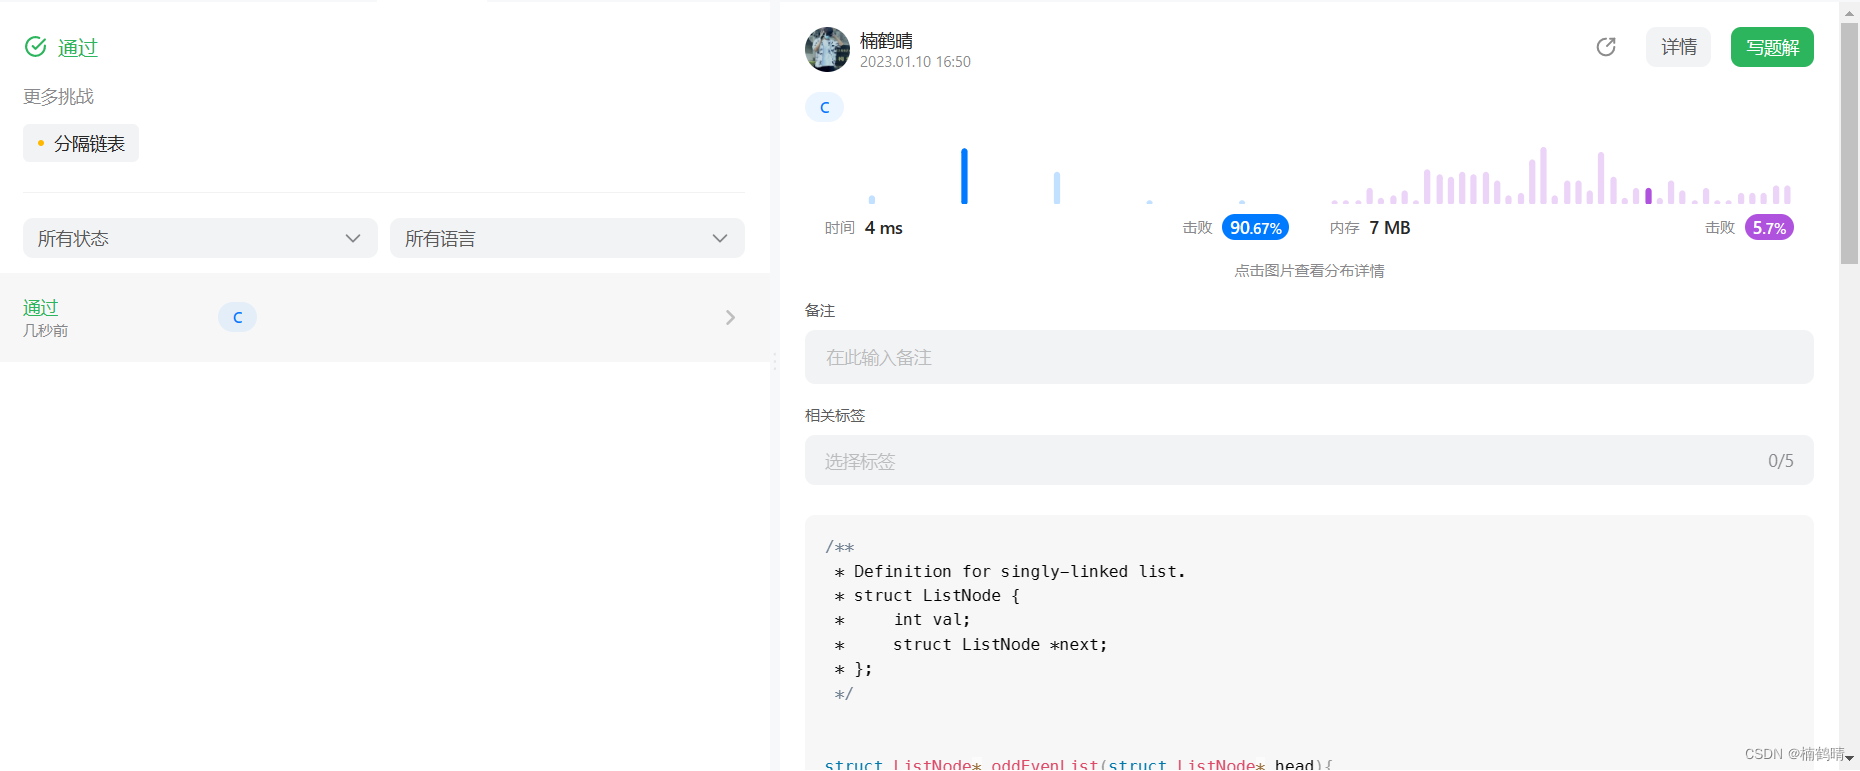
Task: Click the 选择标签 tag selection field
Action: (x=1309, y=460)
